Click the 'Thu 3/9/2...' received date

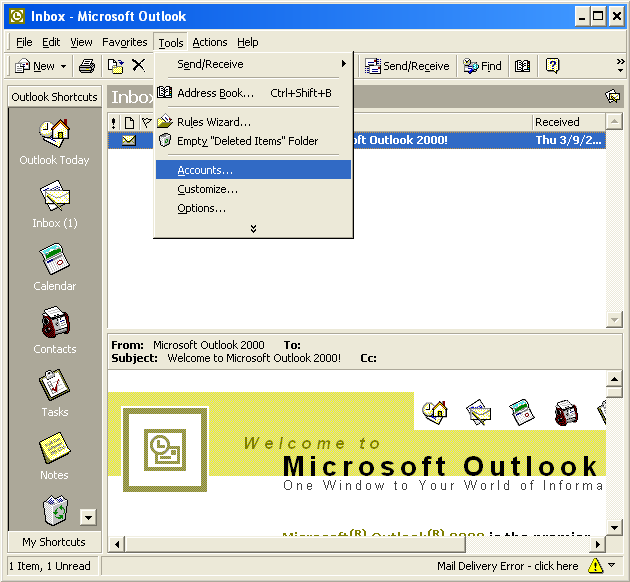coord(569,140)
